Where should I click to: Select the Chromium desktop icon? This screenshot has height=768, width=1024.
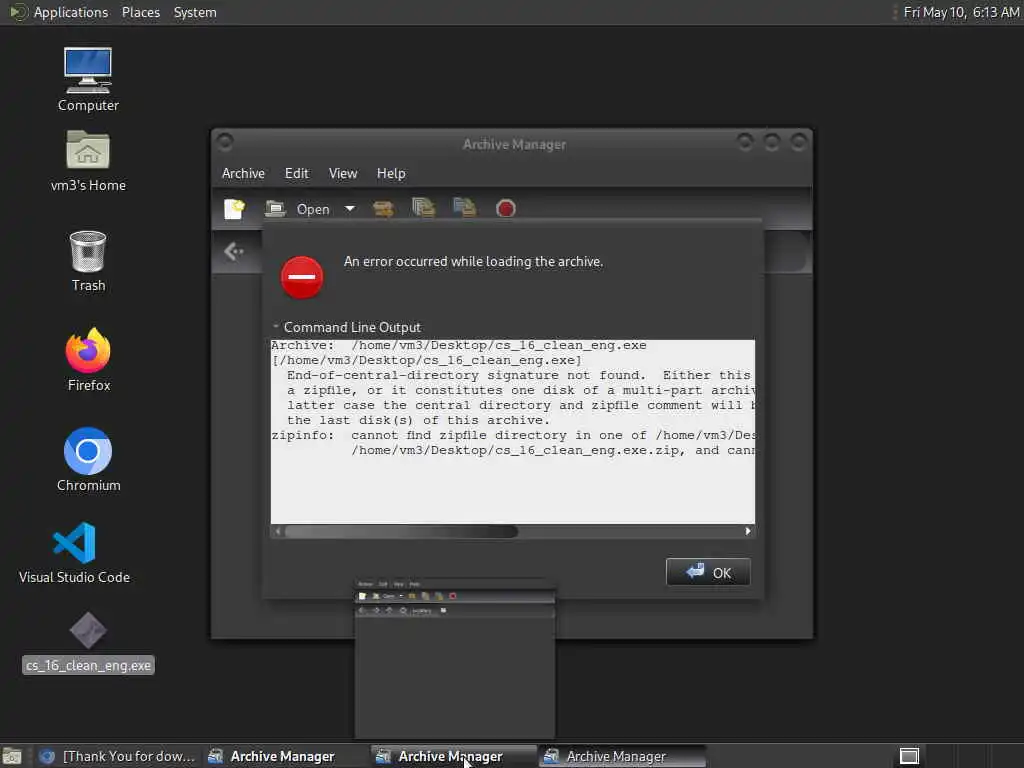click(x=88, y=460)
